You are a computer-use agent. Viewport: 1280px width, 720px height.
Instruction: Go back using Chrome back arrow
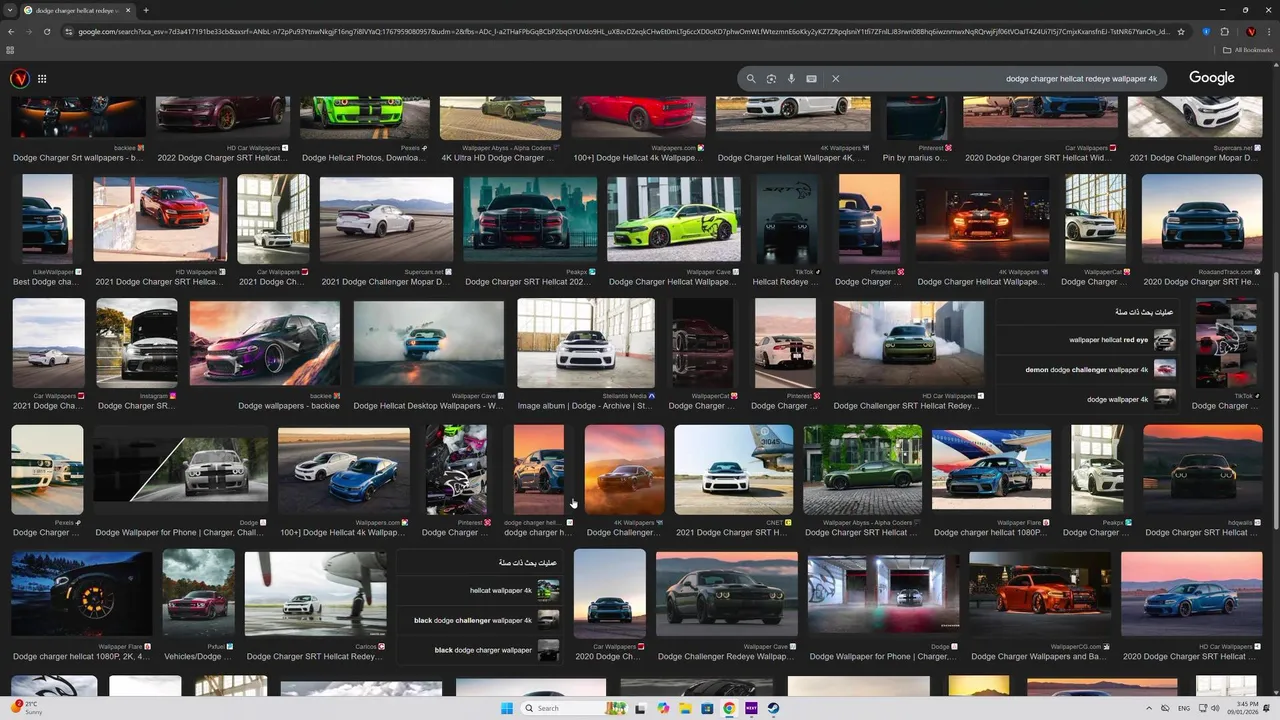click(x=10, y=31)
